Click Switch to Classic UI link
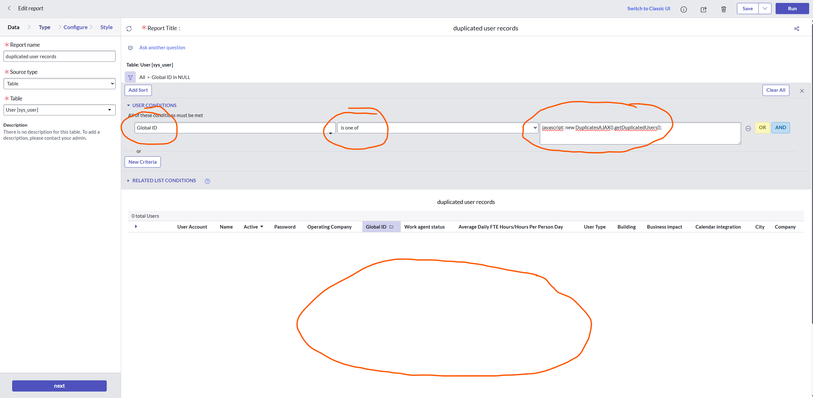The height and width of the screenshot is (398, 813). click(649, 9)
